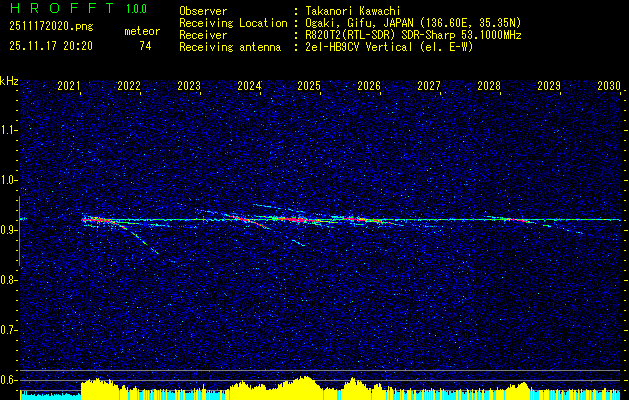Click the 0.6 frequency axis label

pos(7,380)
